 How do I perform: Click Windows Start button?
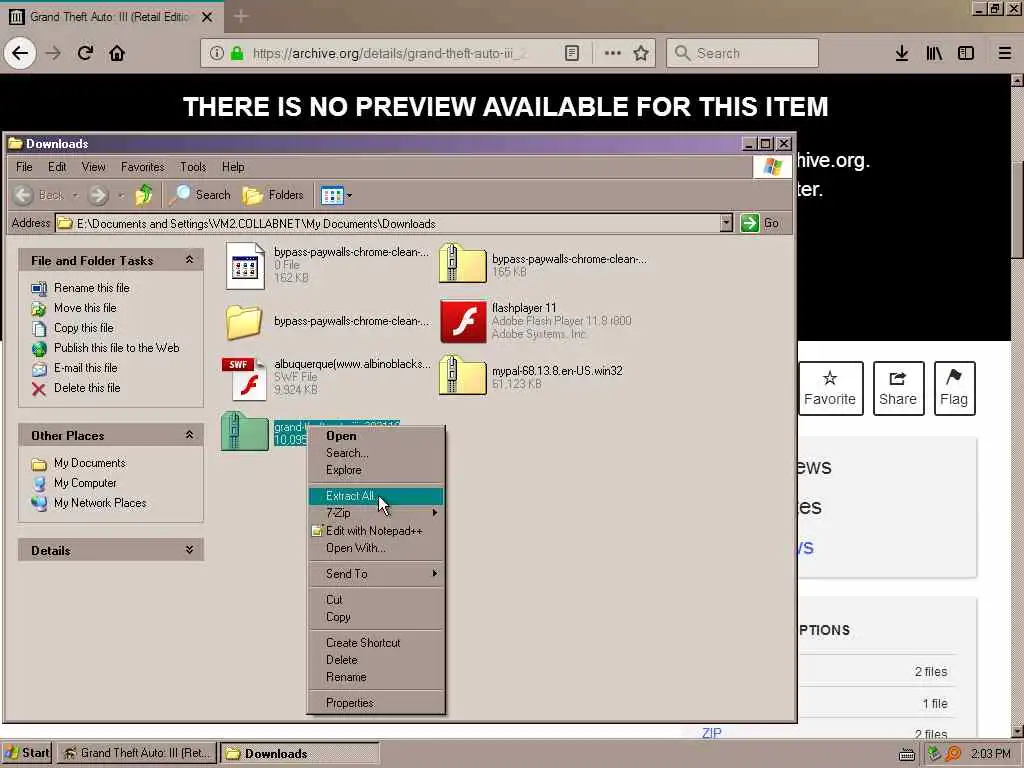pyautogui.click(x=26, y=753)
